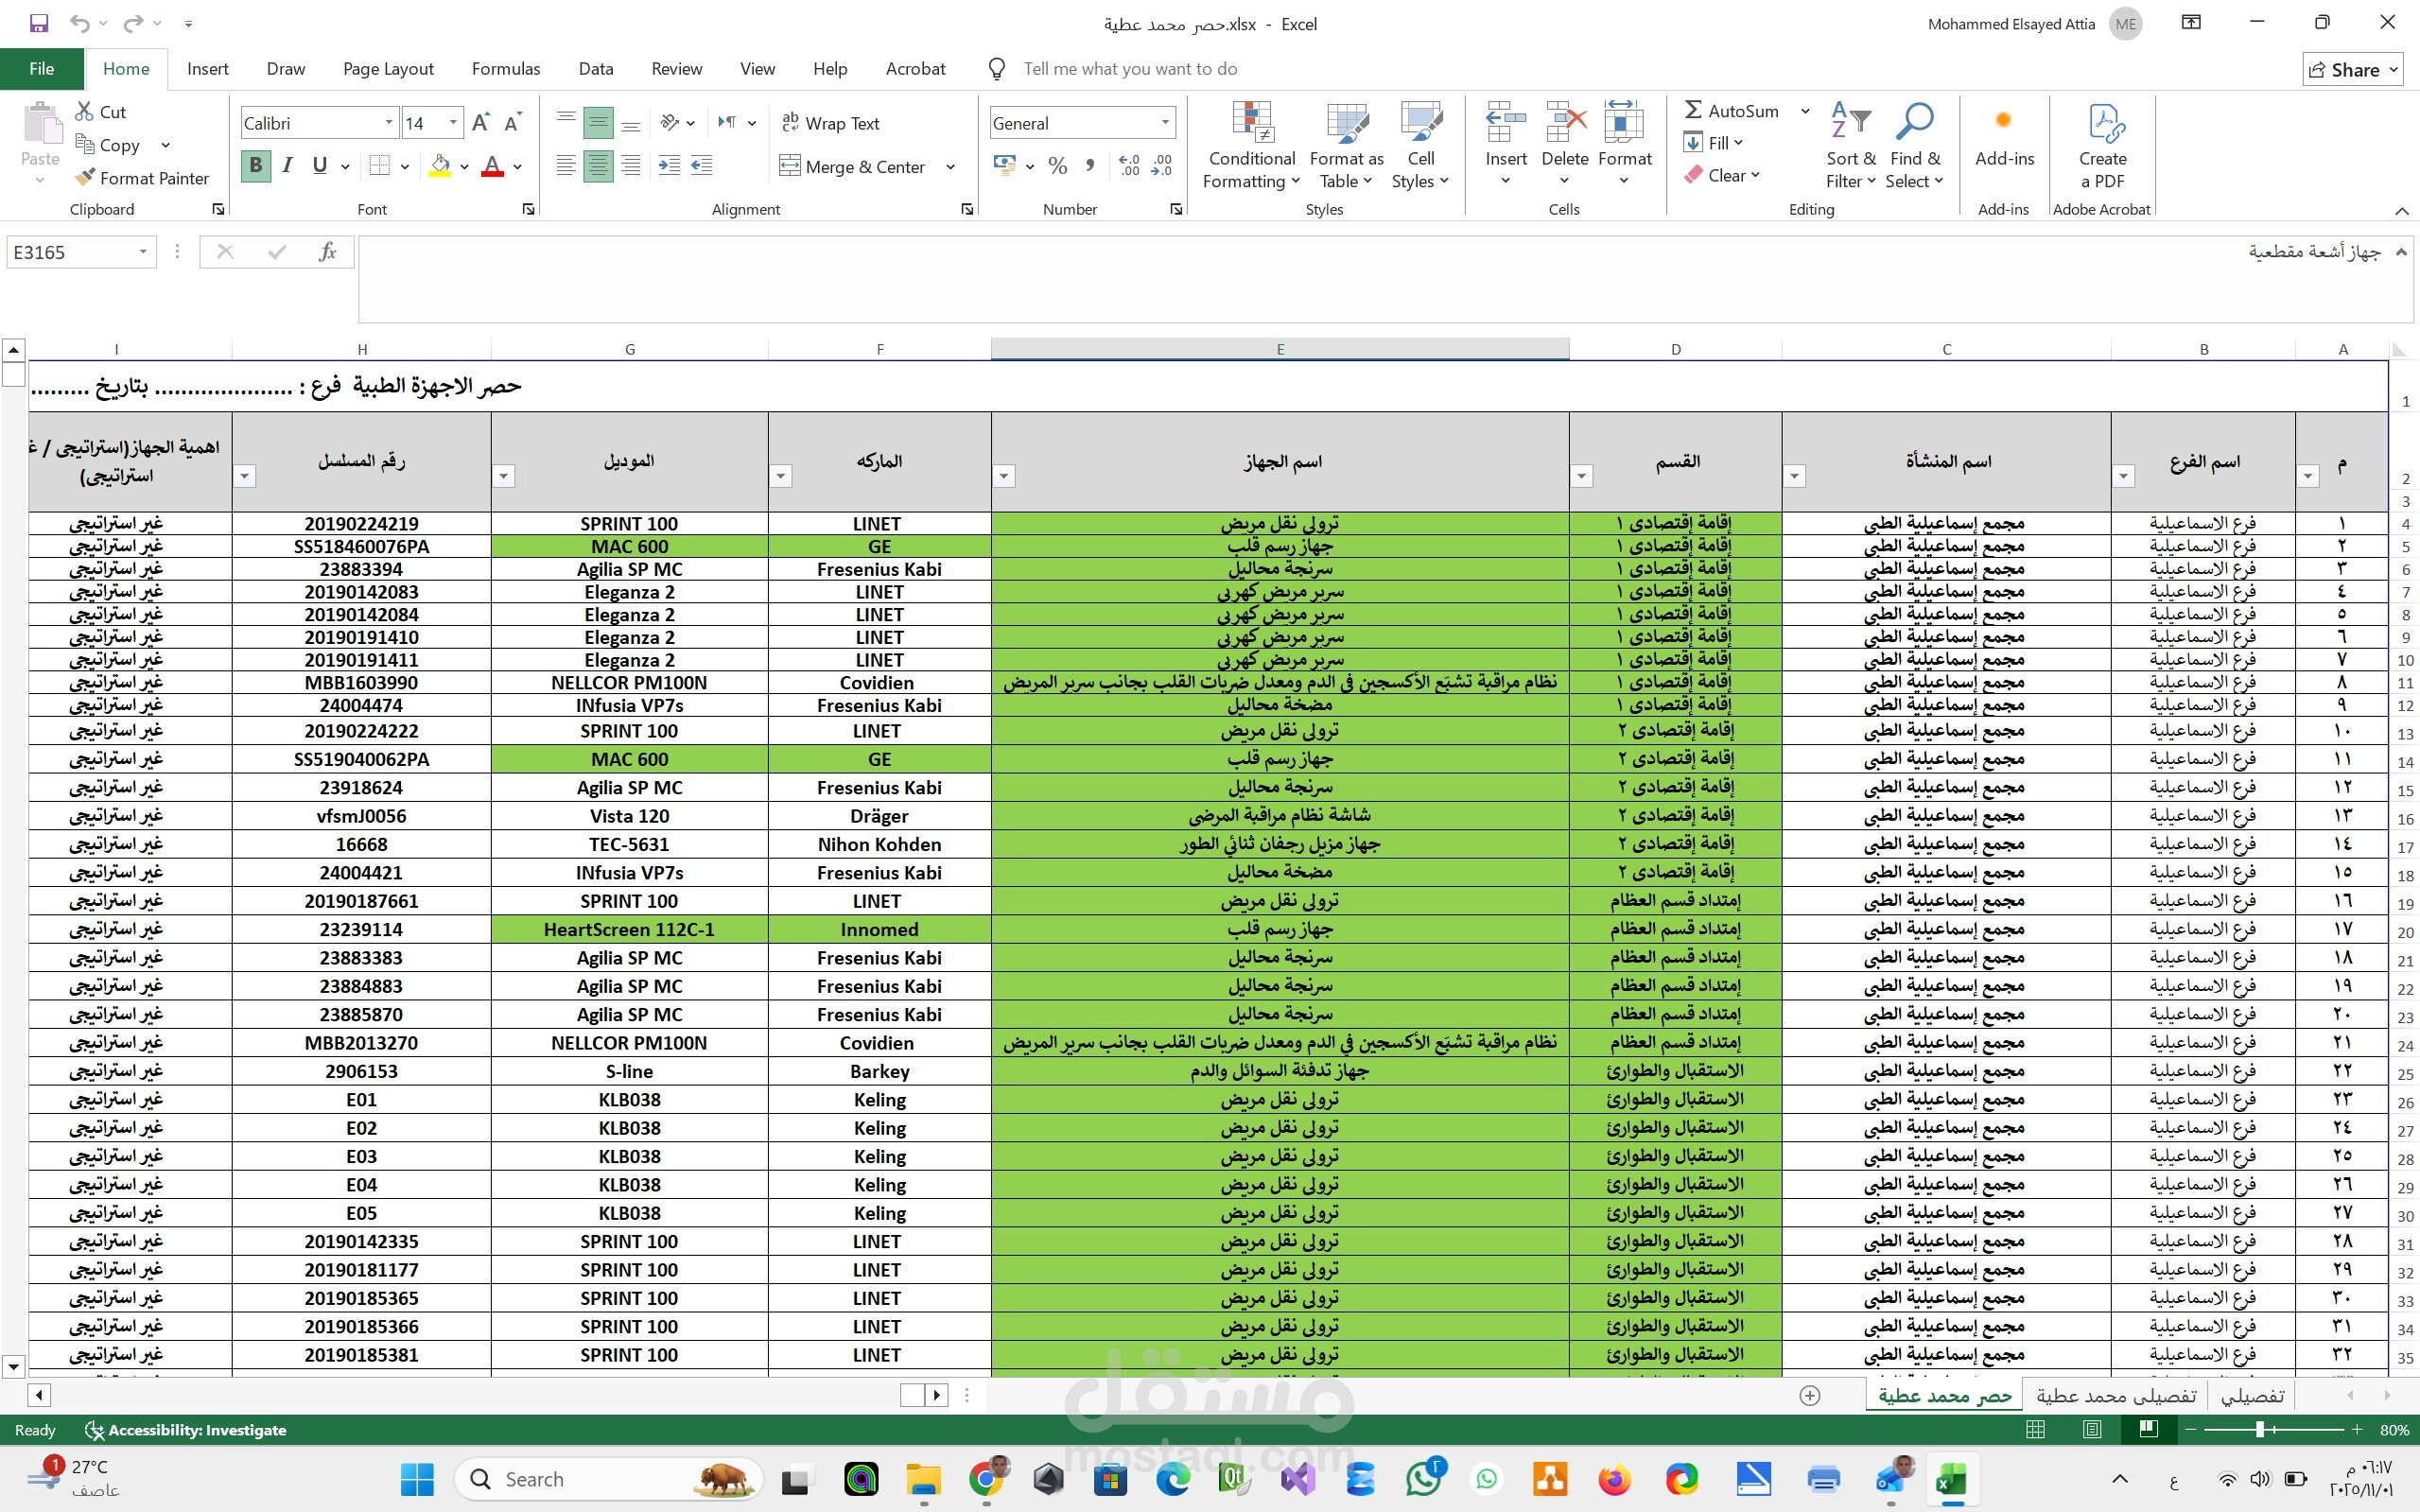Select the تفصيلى محمد عطية sheet tab
The image size is (2420, 1512).
tap(2116, 1395)
